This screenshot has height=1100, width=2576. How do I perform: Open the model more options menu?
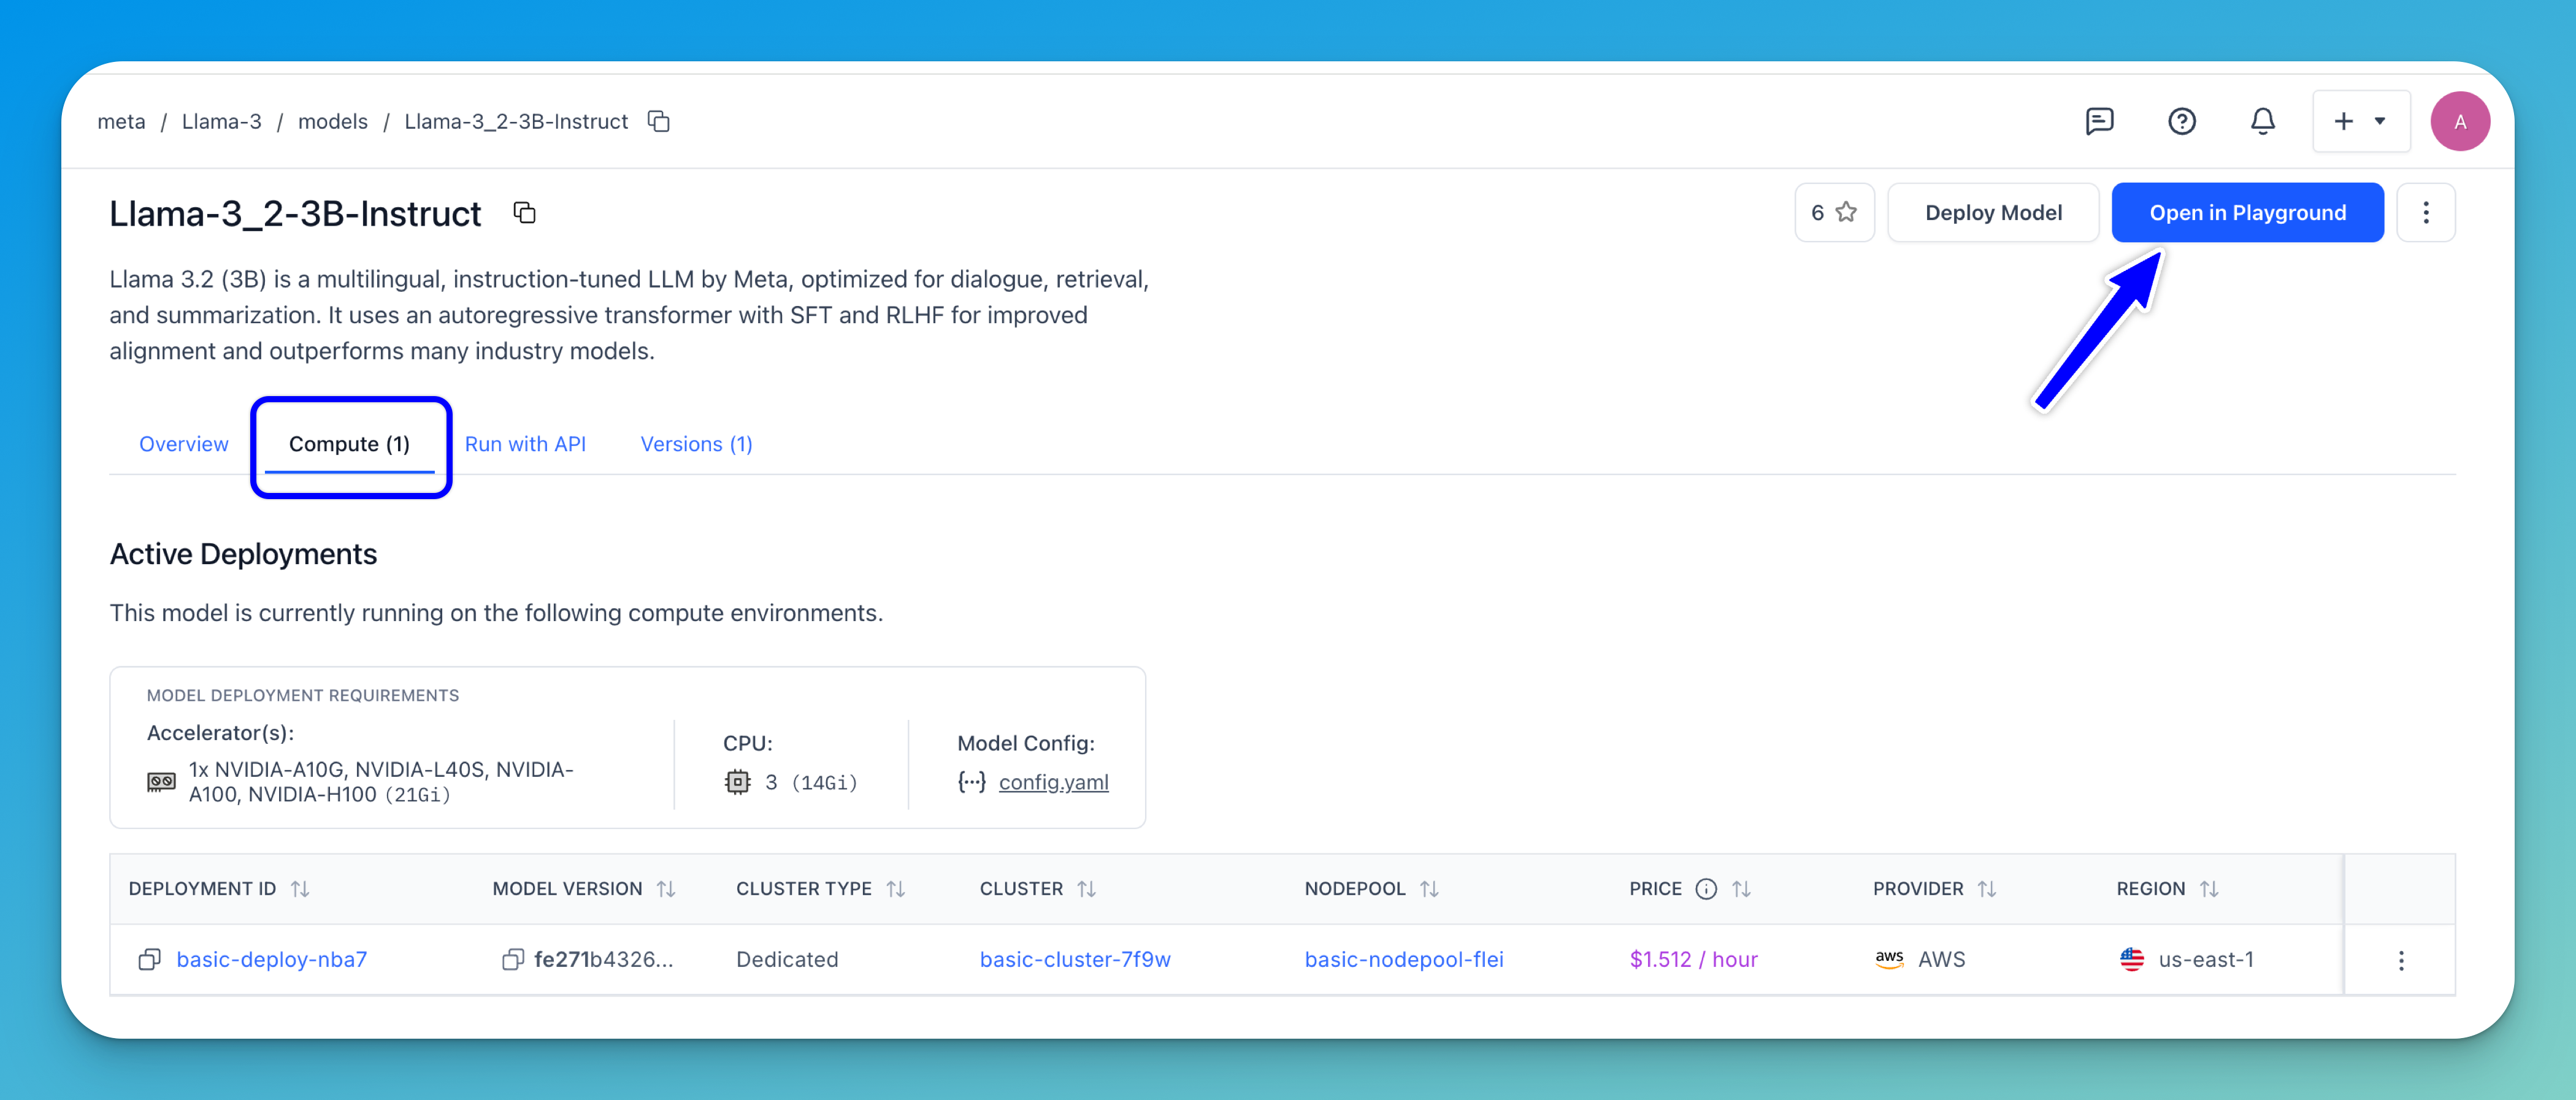pyautogui.click(x=2425, y=212)
